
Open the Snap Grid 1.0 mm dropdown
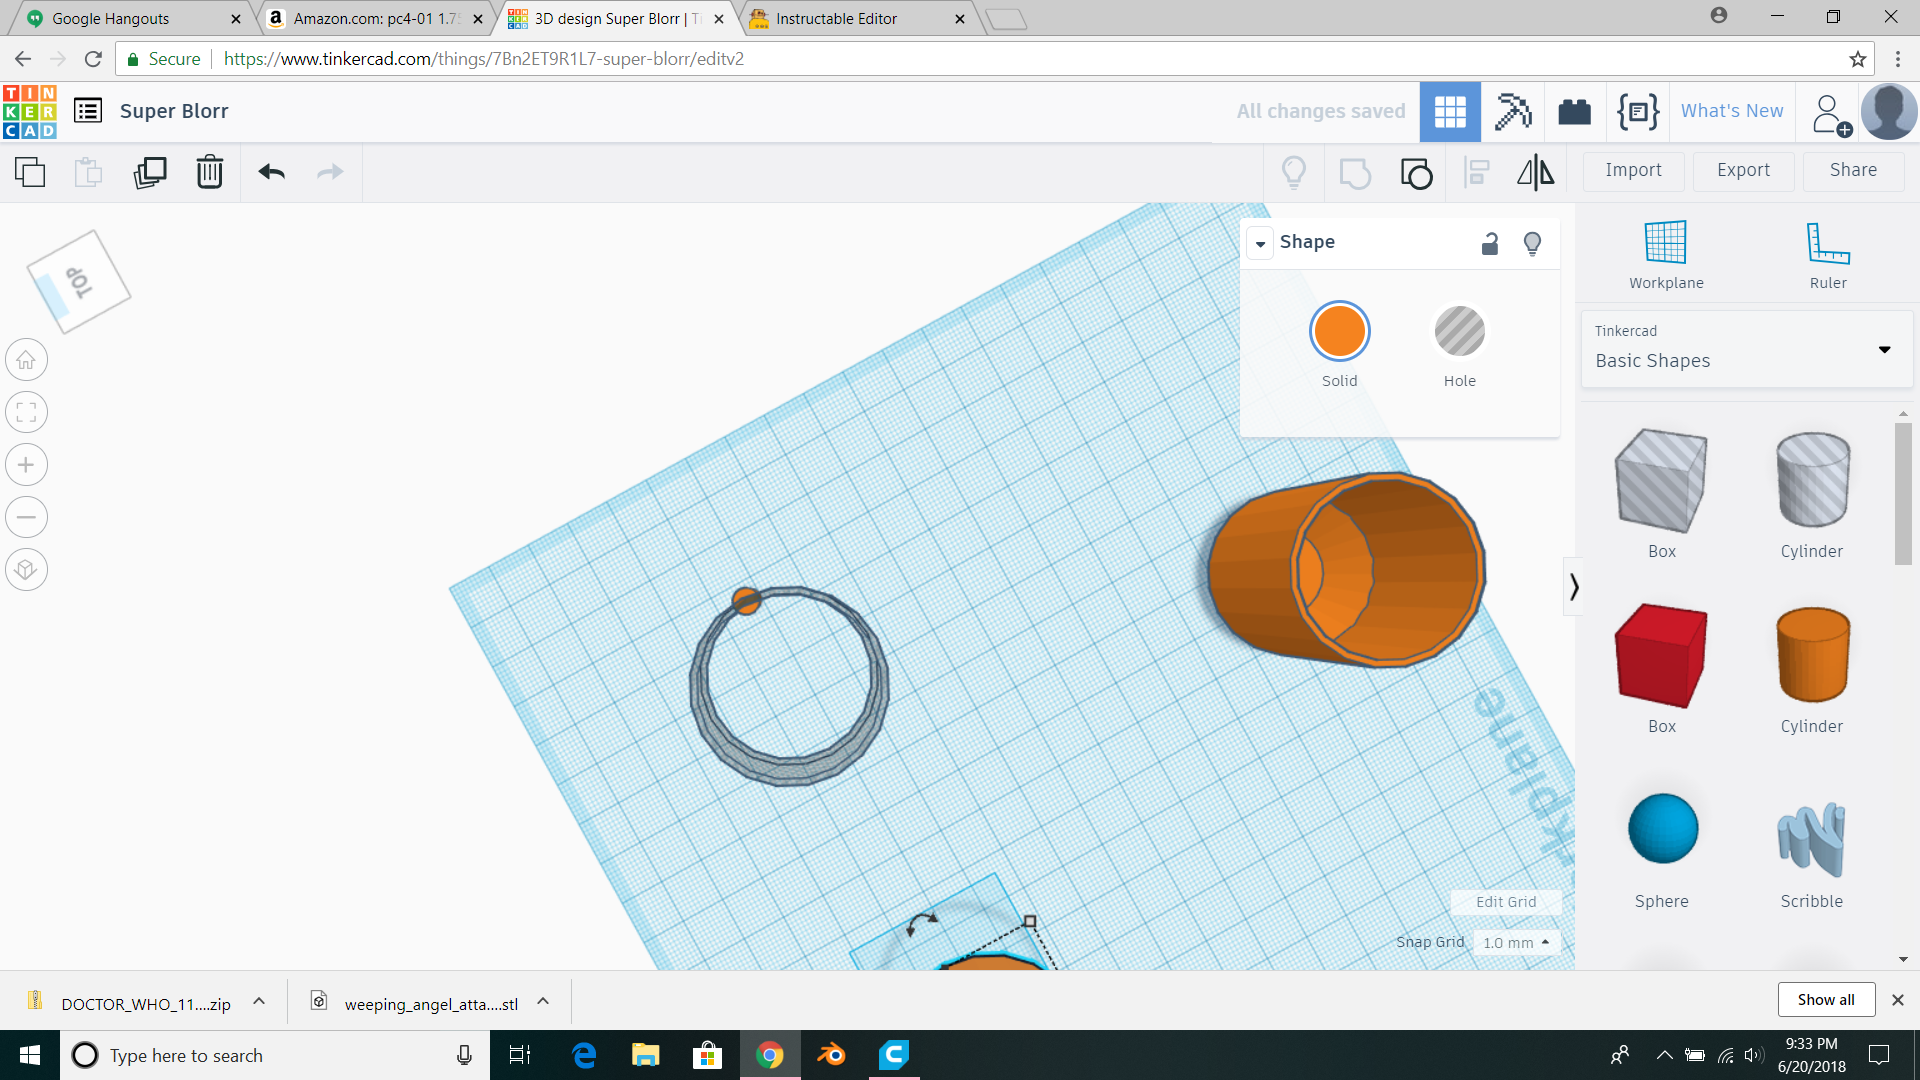point(1516,942)
